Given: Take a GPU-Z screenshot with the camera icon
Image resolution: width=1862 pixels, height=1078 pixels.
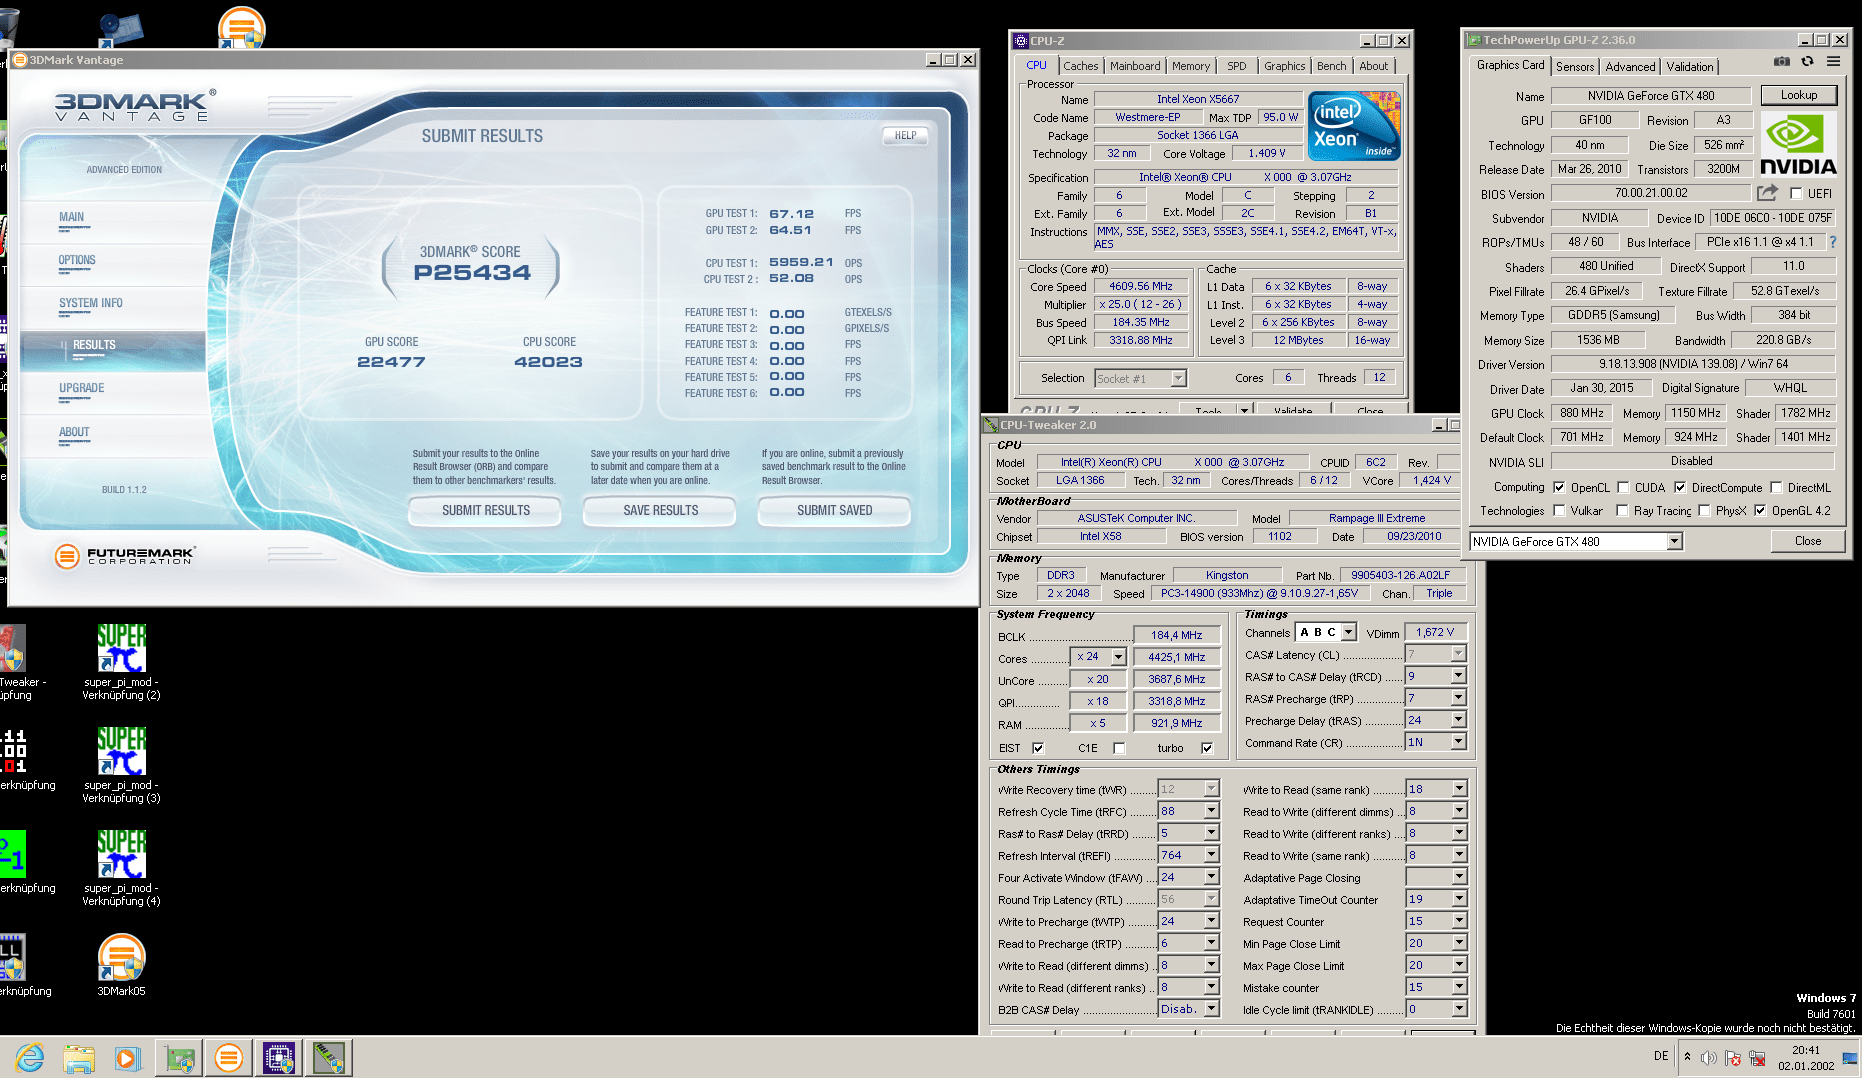Looking at the screenshot, I should point(1782,62).
